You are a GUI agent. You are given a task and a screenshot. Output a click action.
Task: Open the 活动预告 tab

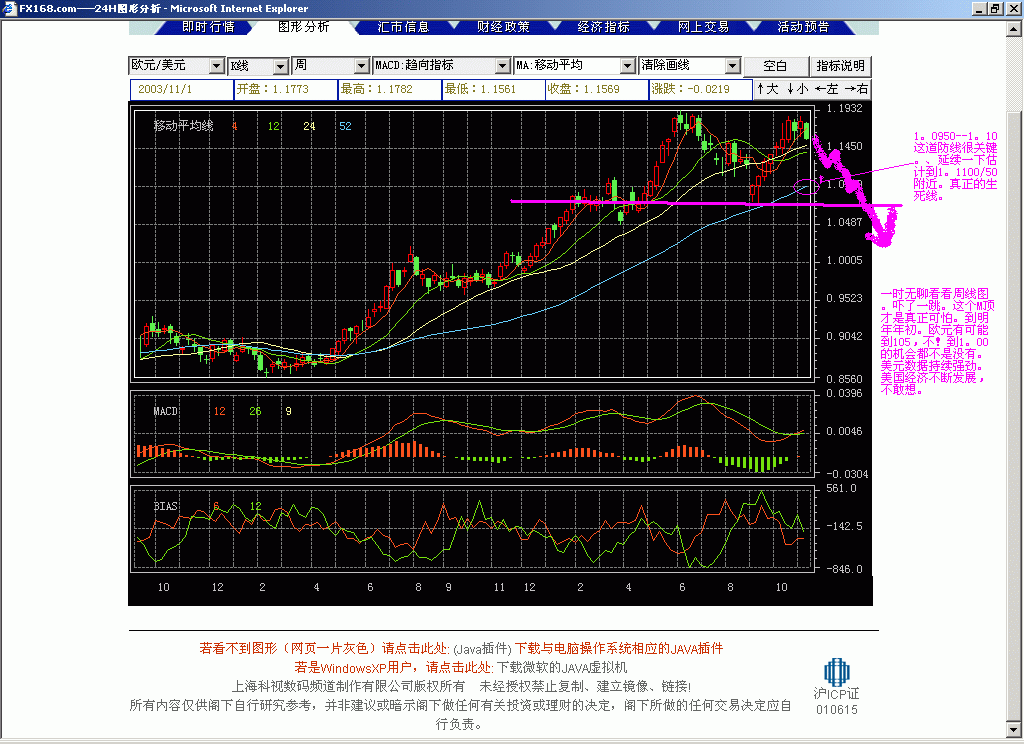[803, 27]
